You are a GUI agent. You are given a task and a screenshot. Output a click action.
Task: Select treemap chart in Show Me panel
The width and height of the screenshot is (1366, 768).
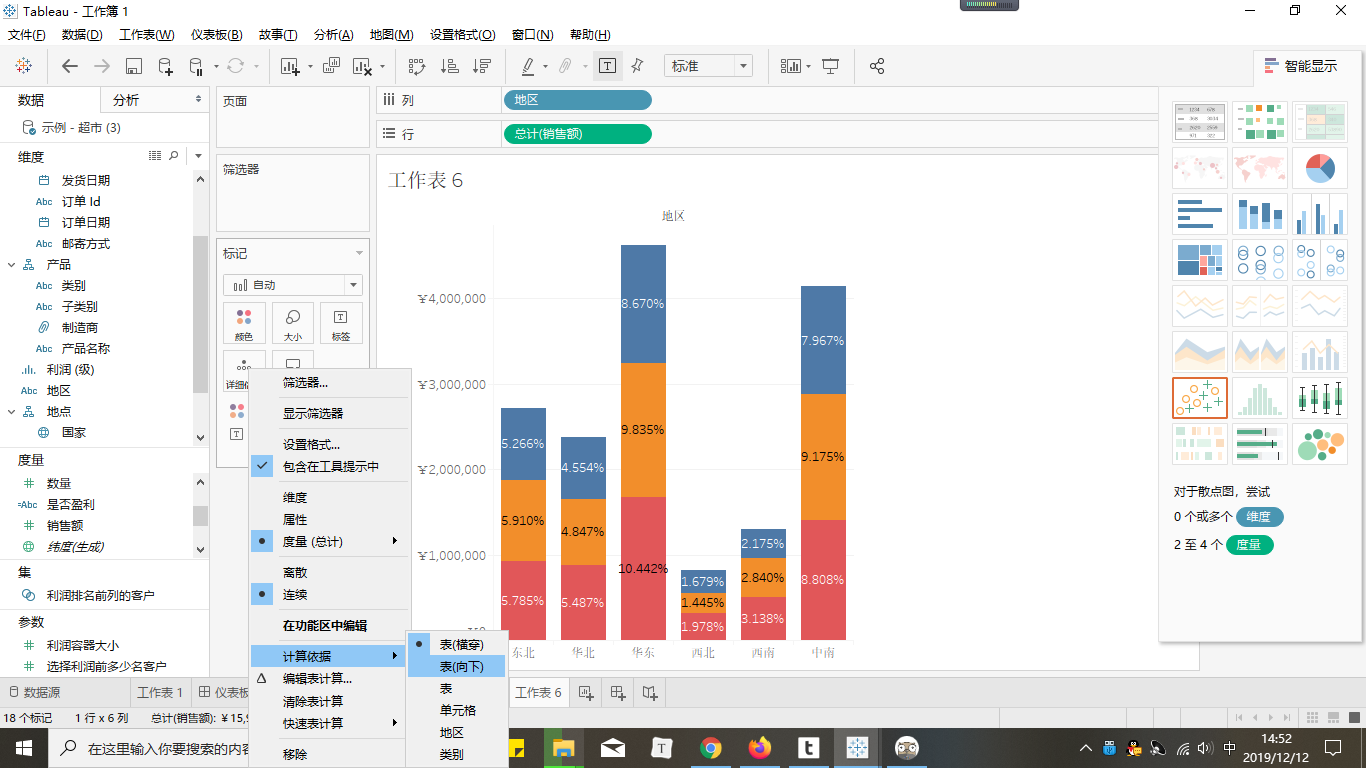[1200, 260]
